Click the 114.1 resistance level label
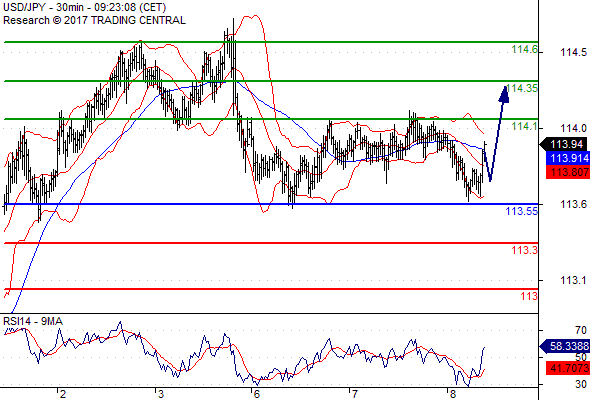Image resolution: width=590 pixels, height=400 pixels. point(525,126)
